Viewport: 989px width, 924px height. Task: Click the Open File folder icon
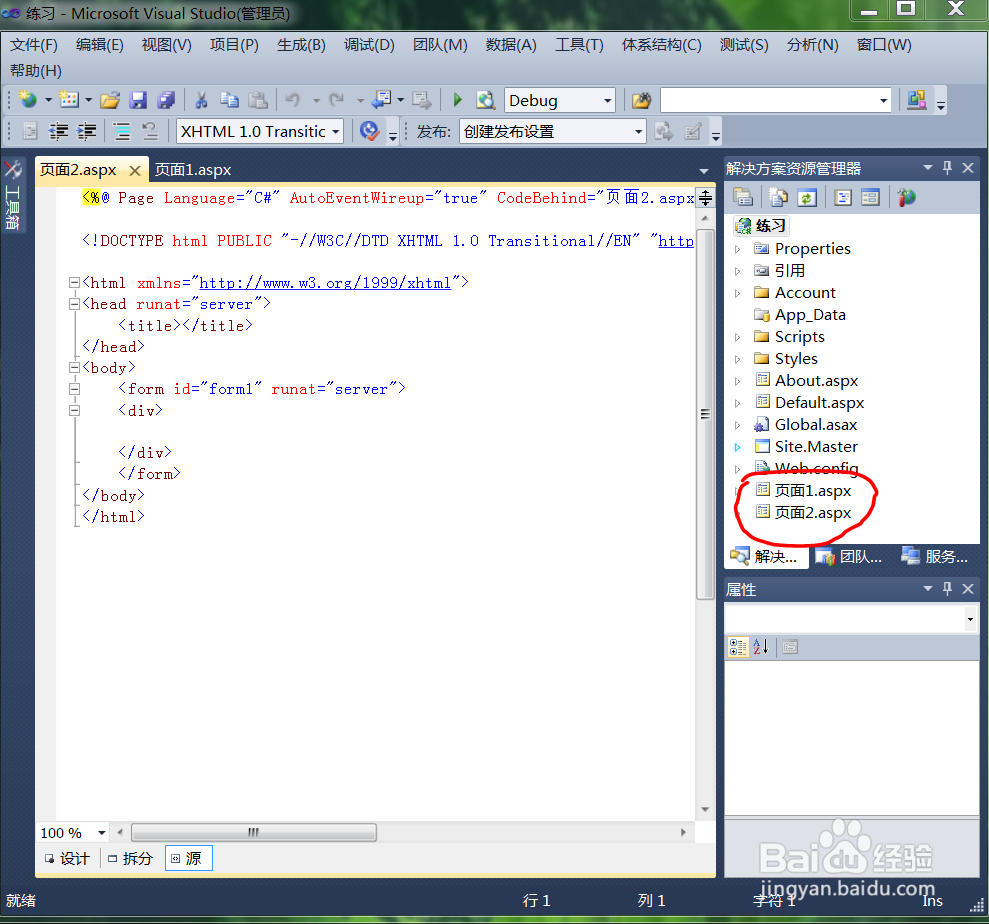point(110,100)
